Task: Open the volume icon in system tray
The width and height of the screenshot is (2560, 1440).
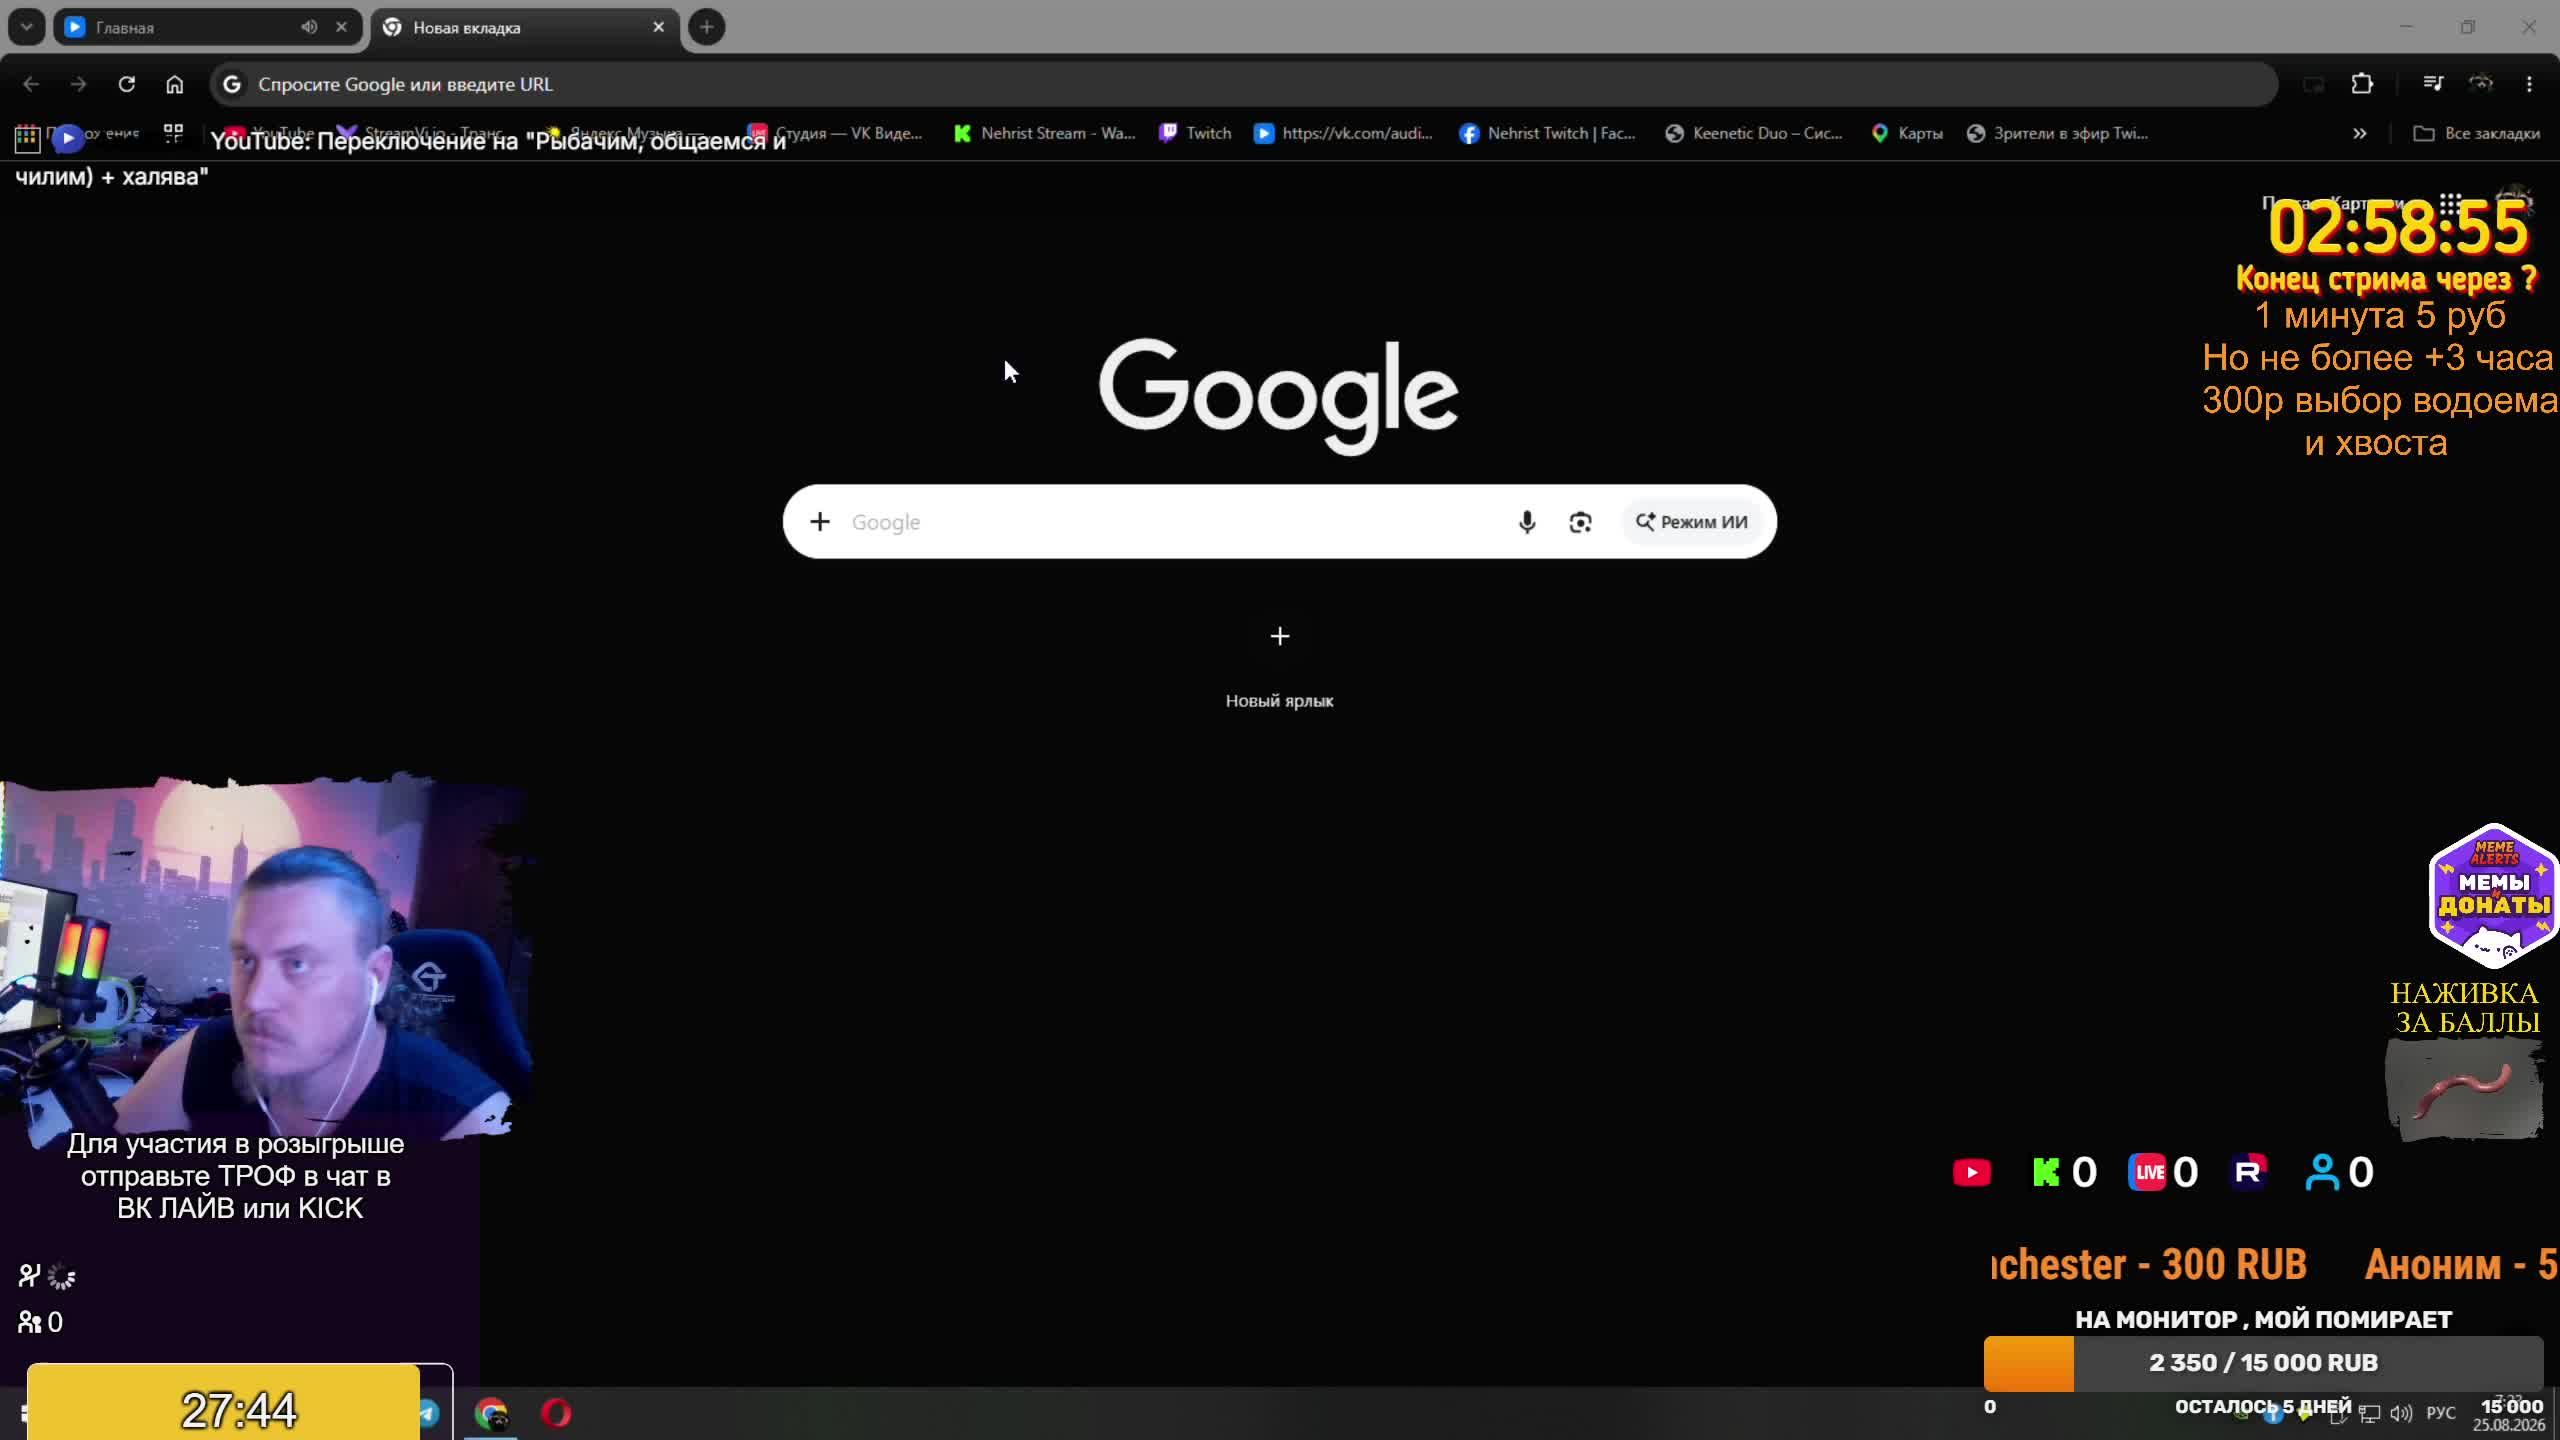Action: pos(2400,1413)
